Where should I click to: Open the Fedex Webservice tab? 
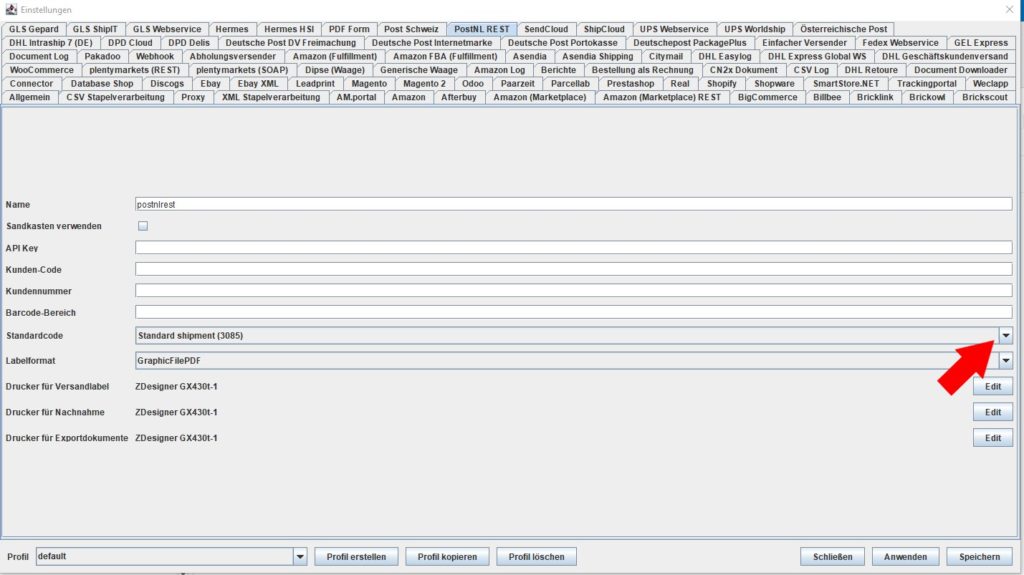click(x=900, y=42)
